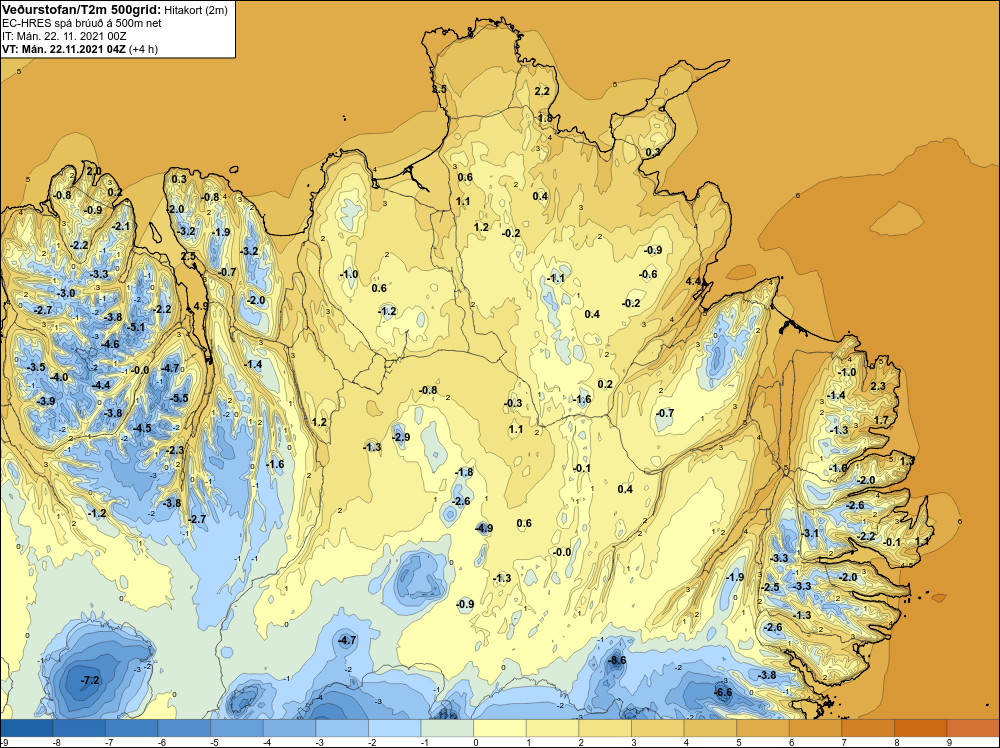Click the temperature value '1.3' in the east fjords
This screenshot has height=748, width=1000.
[908, 460]
